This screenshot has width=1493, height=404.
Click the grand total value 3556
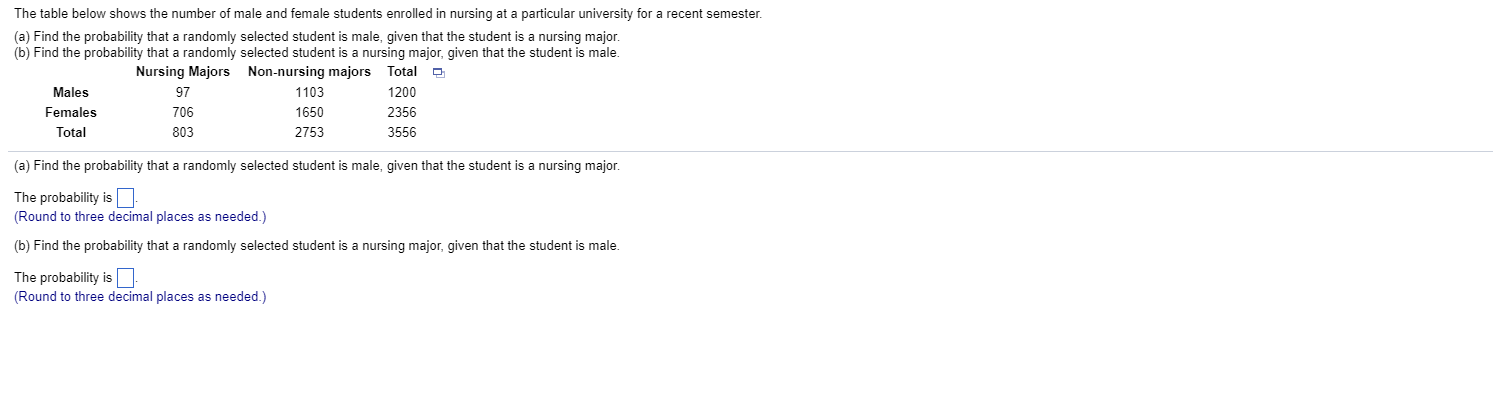(402, 132)
